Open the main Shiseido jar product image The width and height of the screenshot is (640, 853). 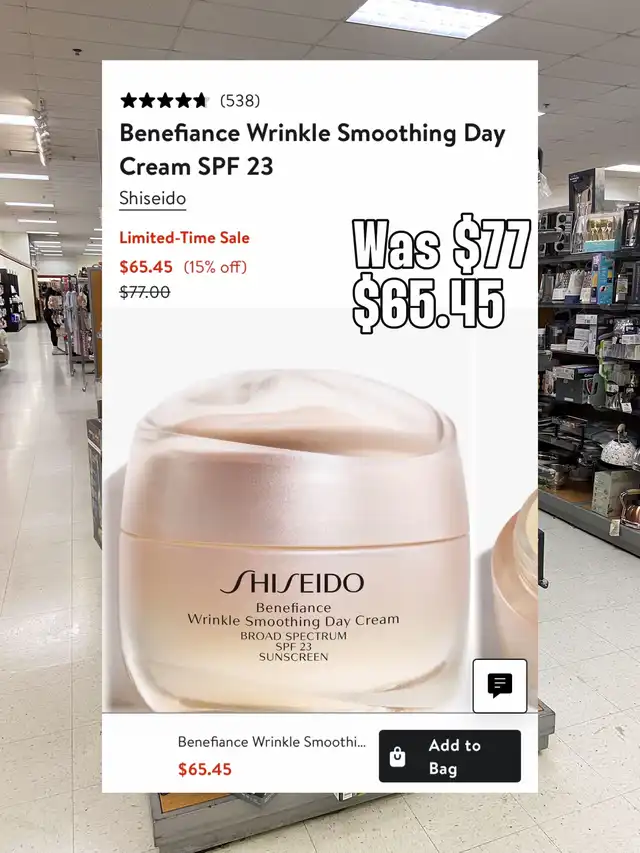point(294,539)
